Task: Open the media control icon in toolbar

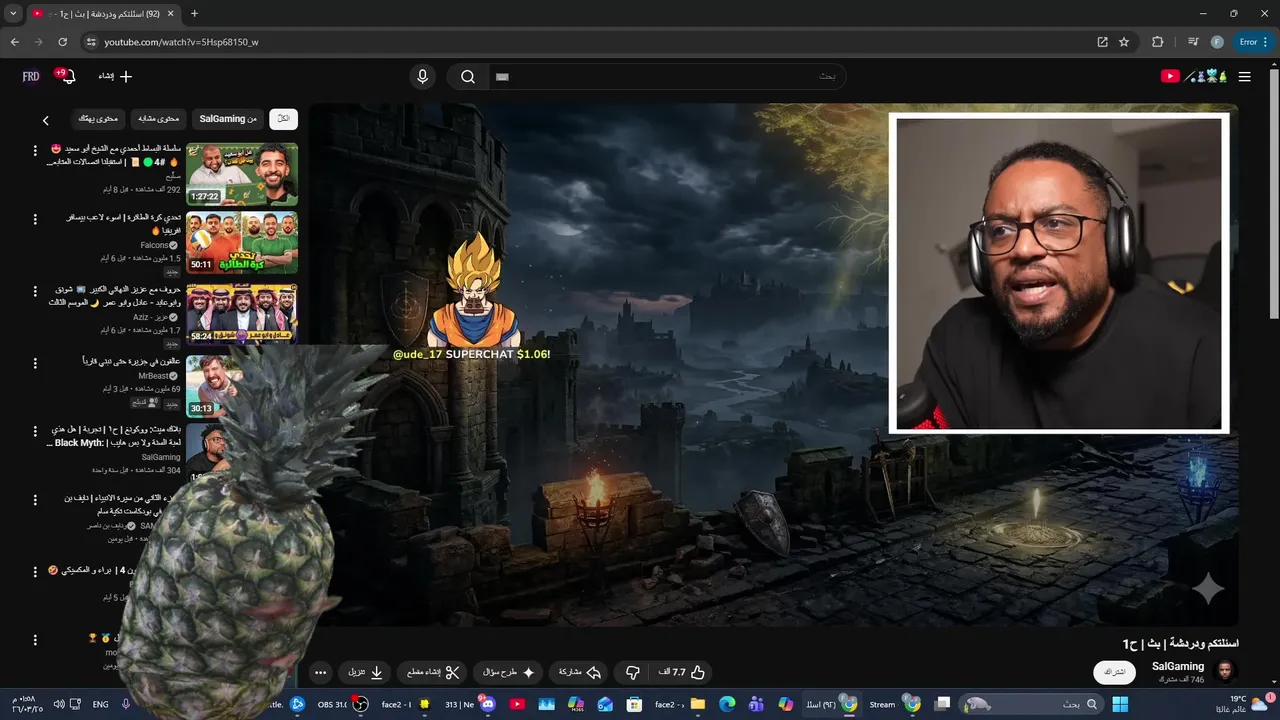Action: (x=1193, y=42)
